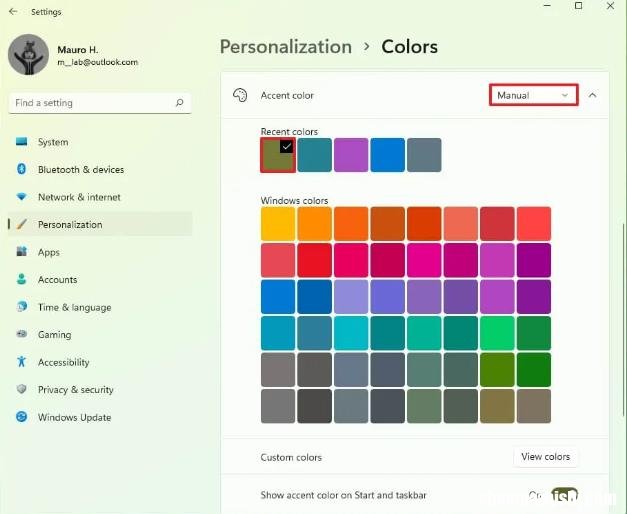The height and width of the screenshot is (514, 627).
Task: Go to Bluetooth & devices
Action: point(100,170)
